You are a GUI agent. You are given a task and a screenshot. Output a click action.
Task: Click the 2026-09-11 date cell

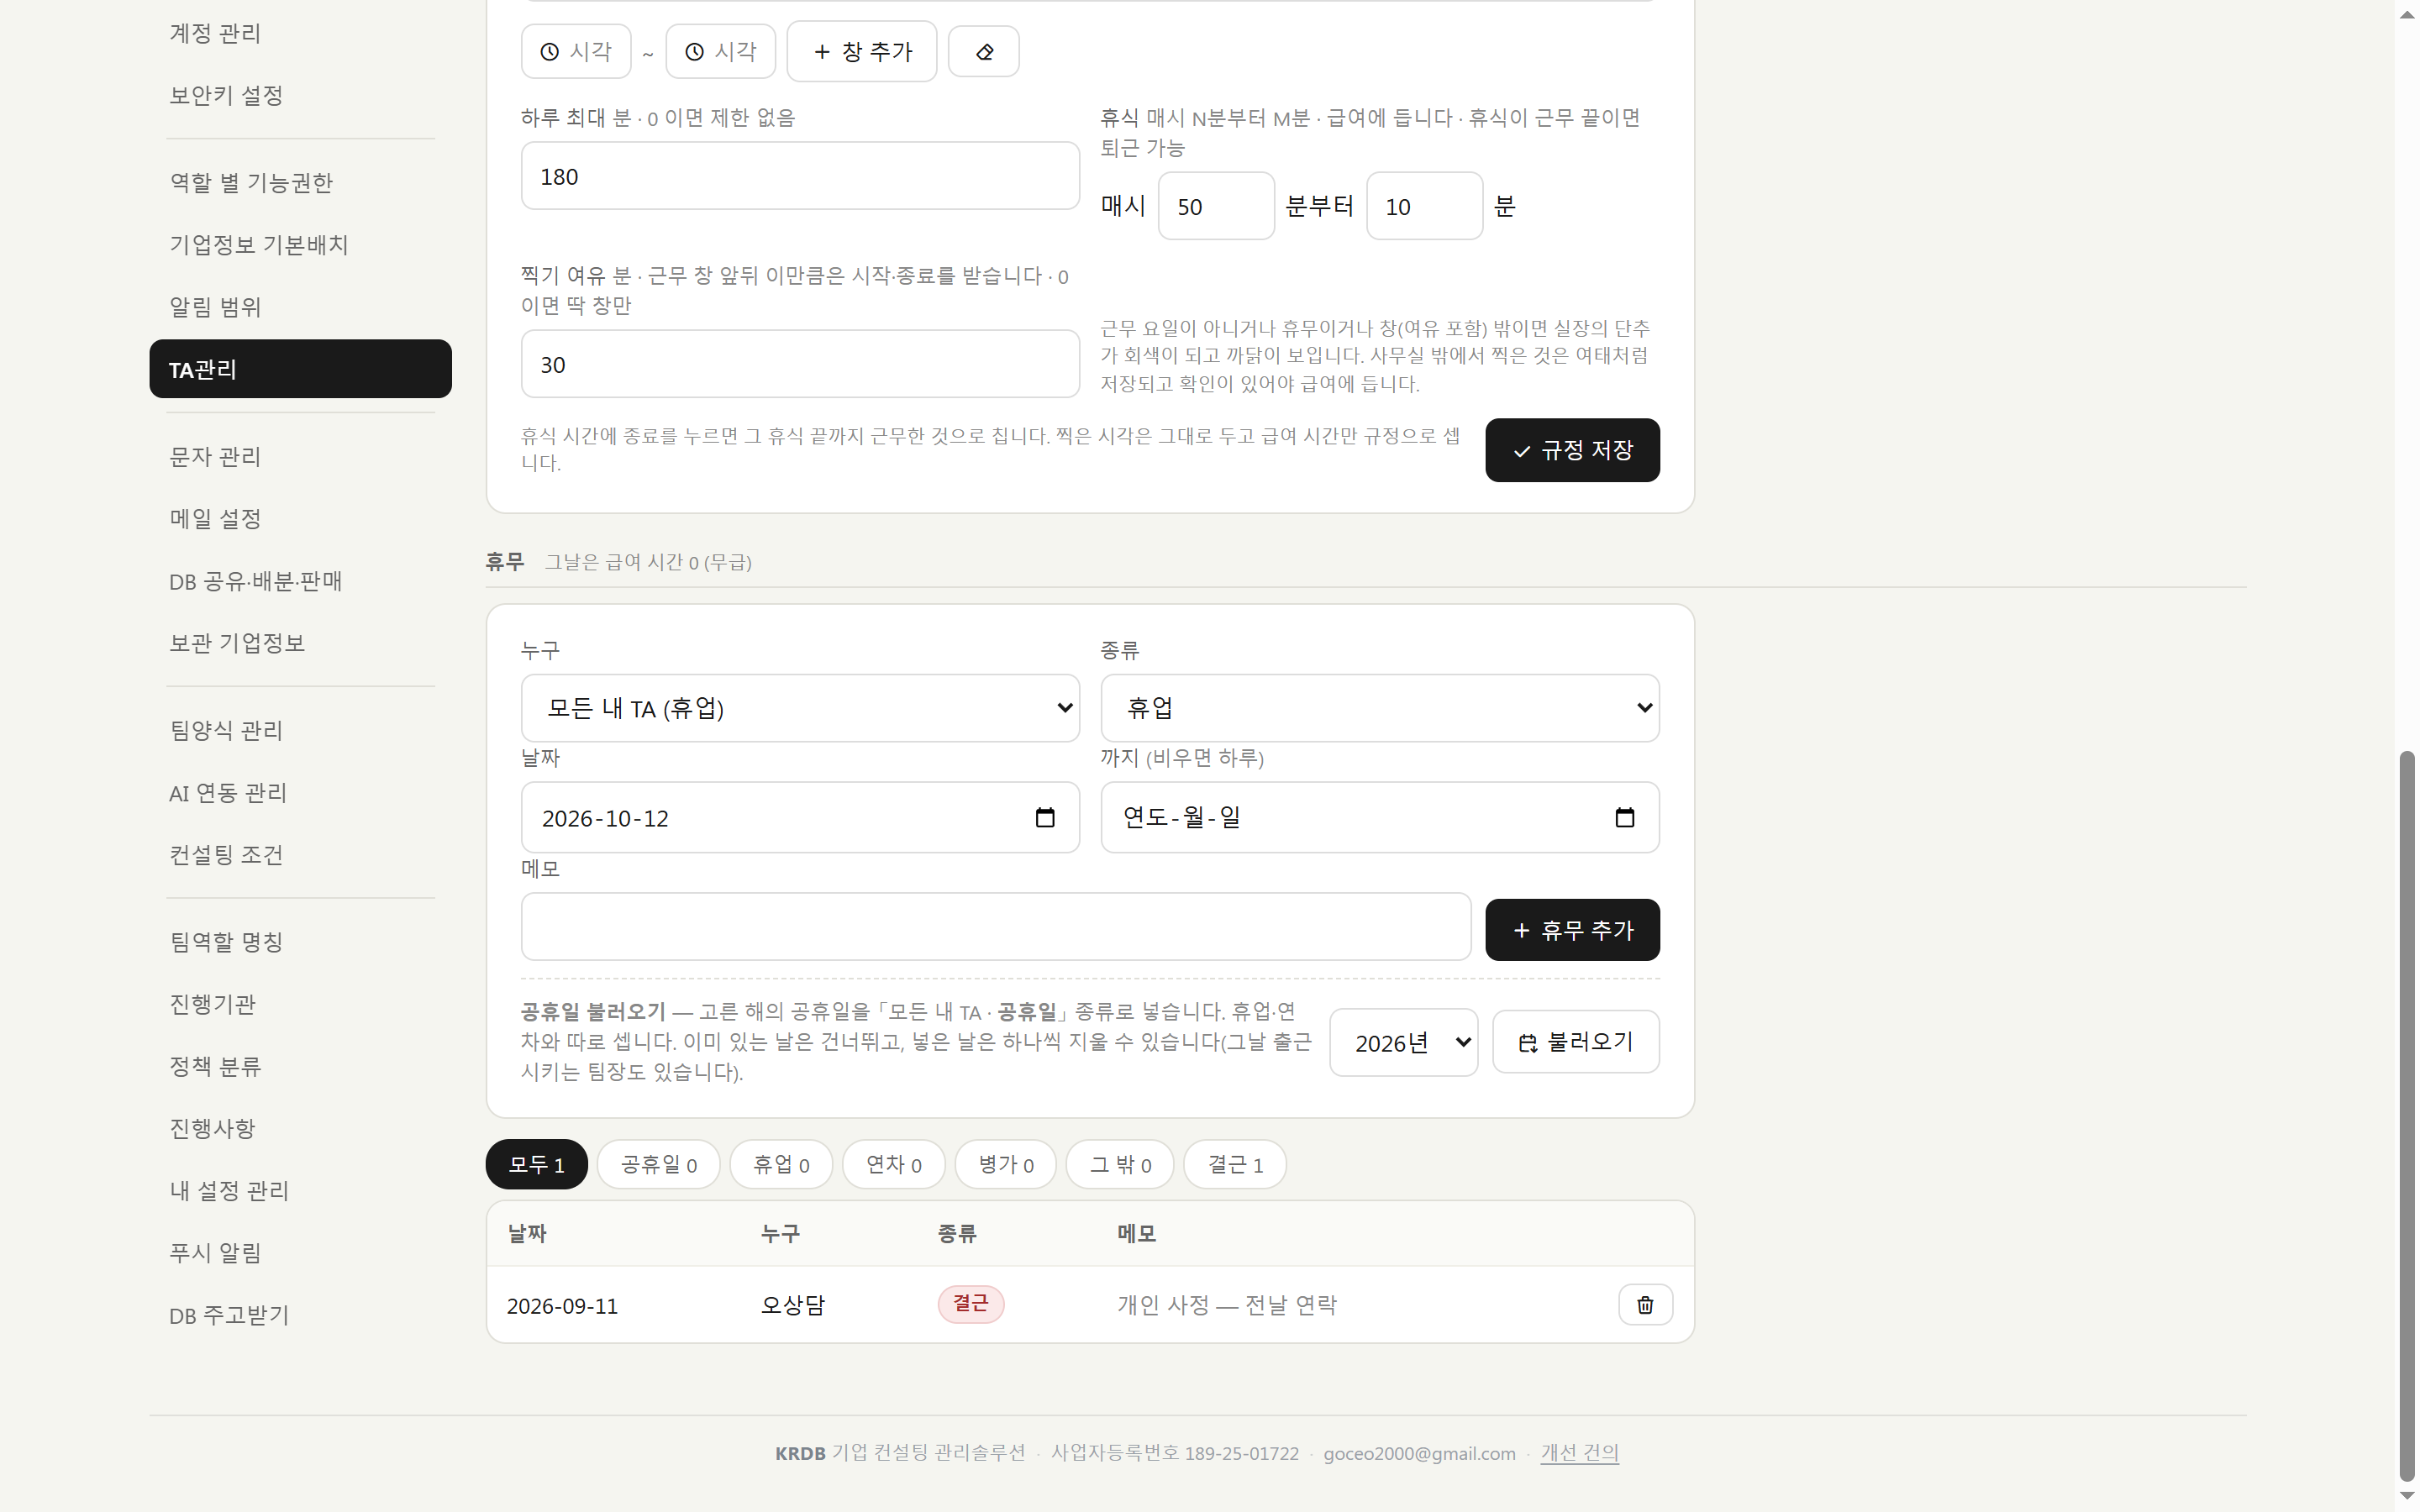[x=562, y=1306]
